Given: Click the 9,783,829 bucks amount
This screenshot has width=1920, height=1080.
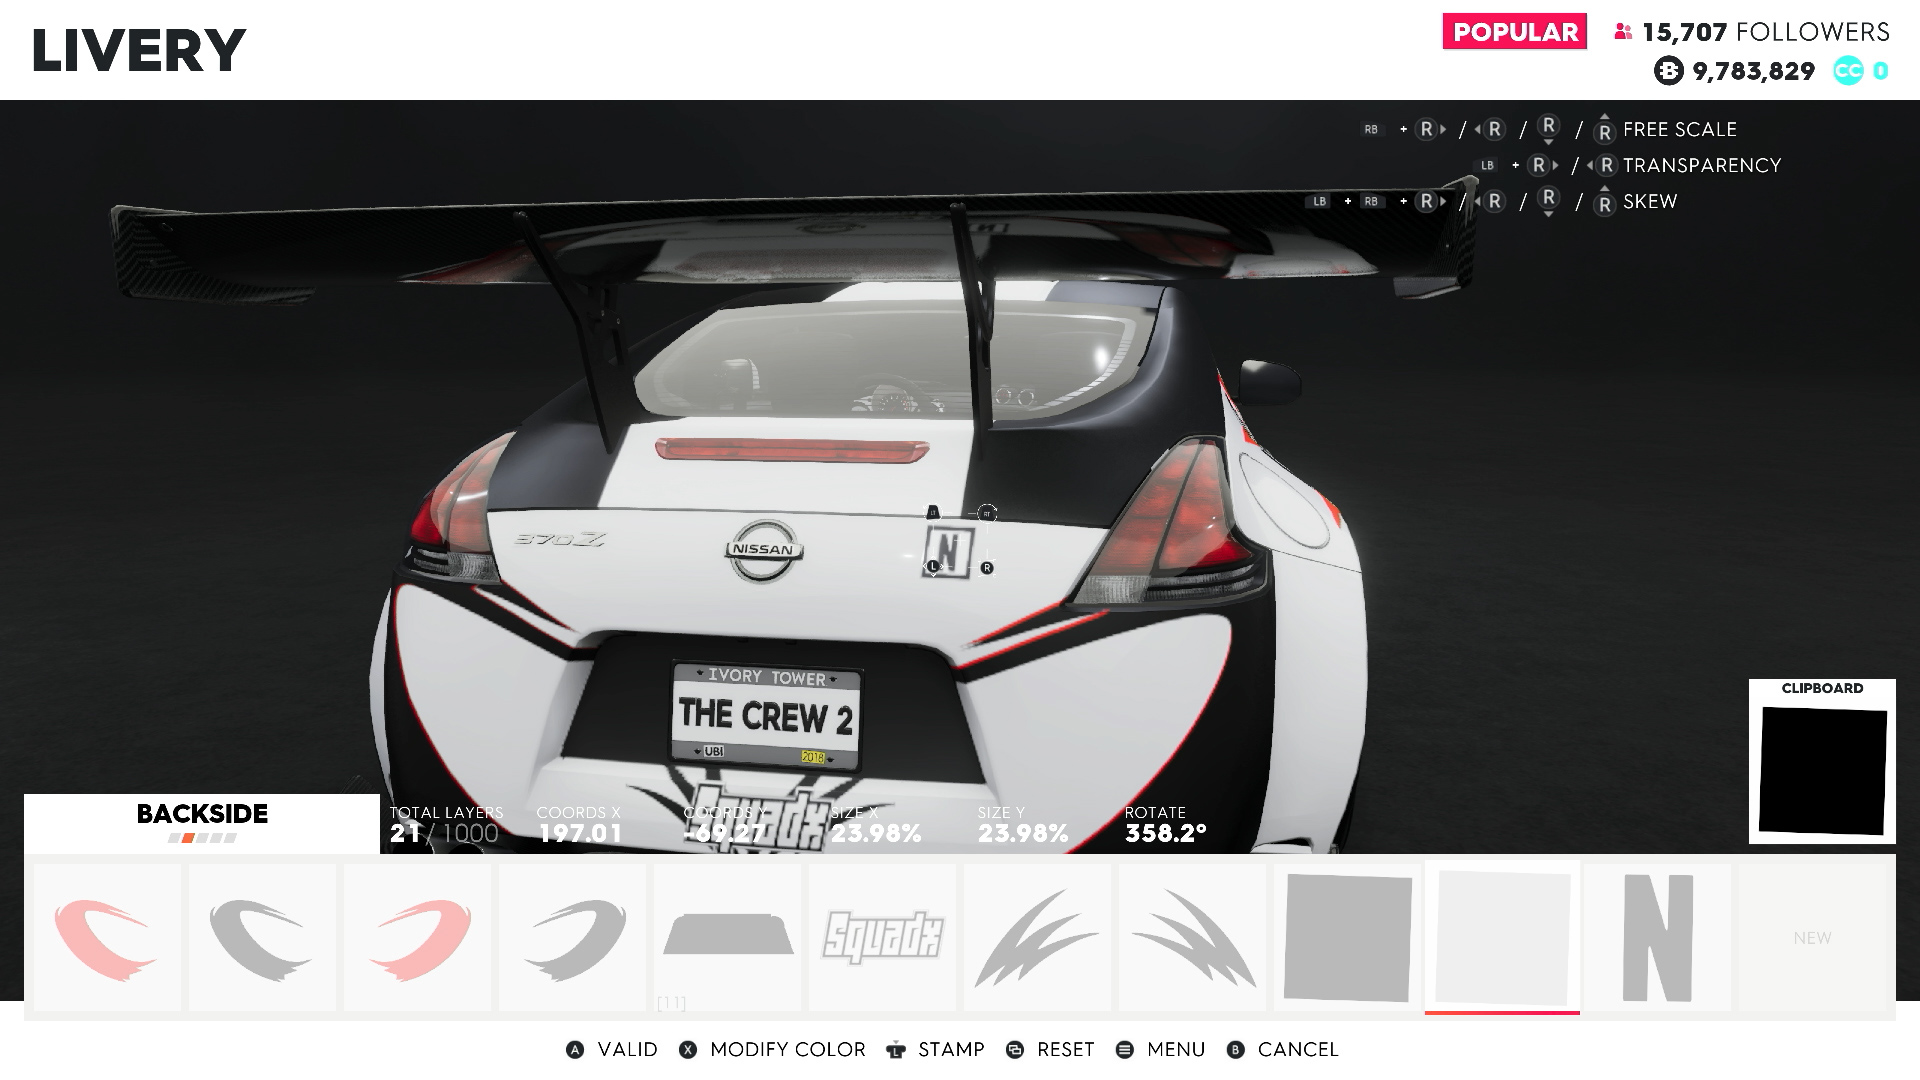Looking at the screenshot, I should 1754,71.
